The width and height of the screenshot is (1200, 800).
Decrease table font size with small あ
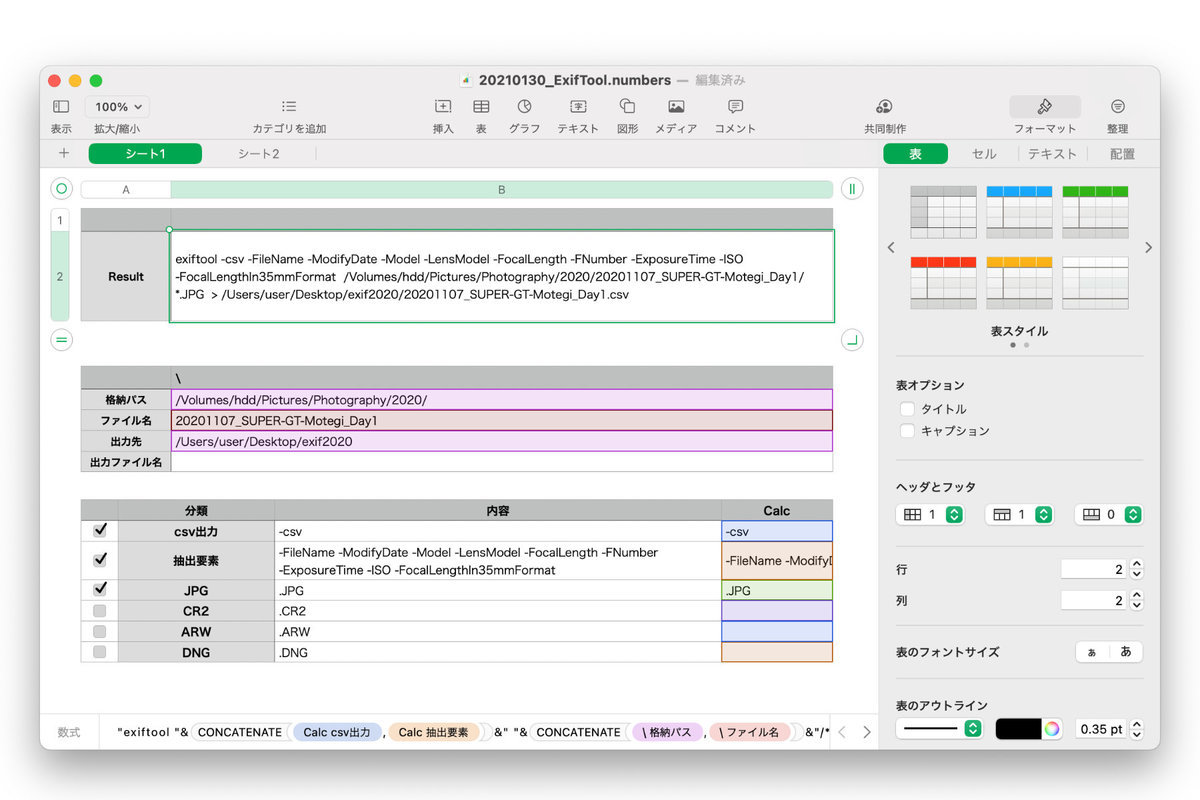click(x=1092, y=652)
